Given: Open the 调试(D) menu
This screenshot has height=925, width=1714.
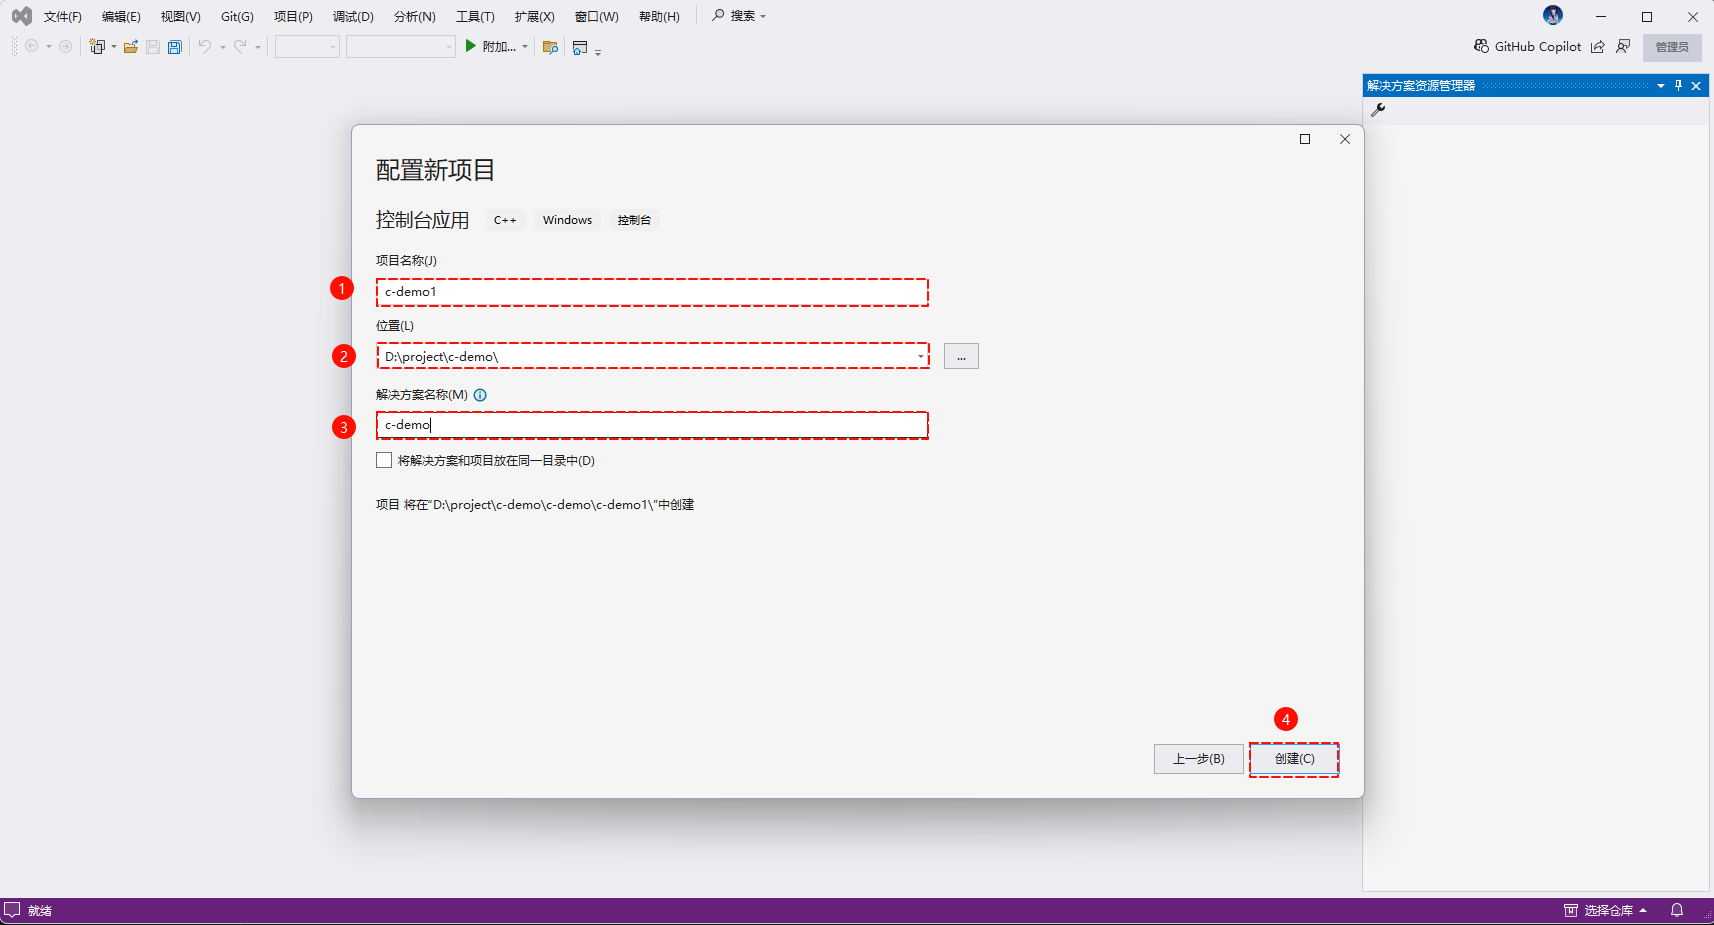Looking at the screenshot, I should point(353,17).
